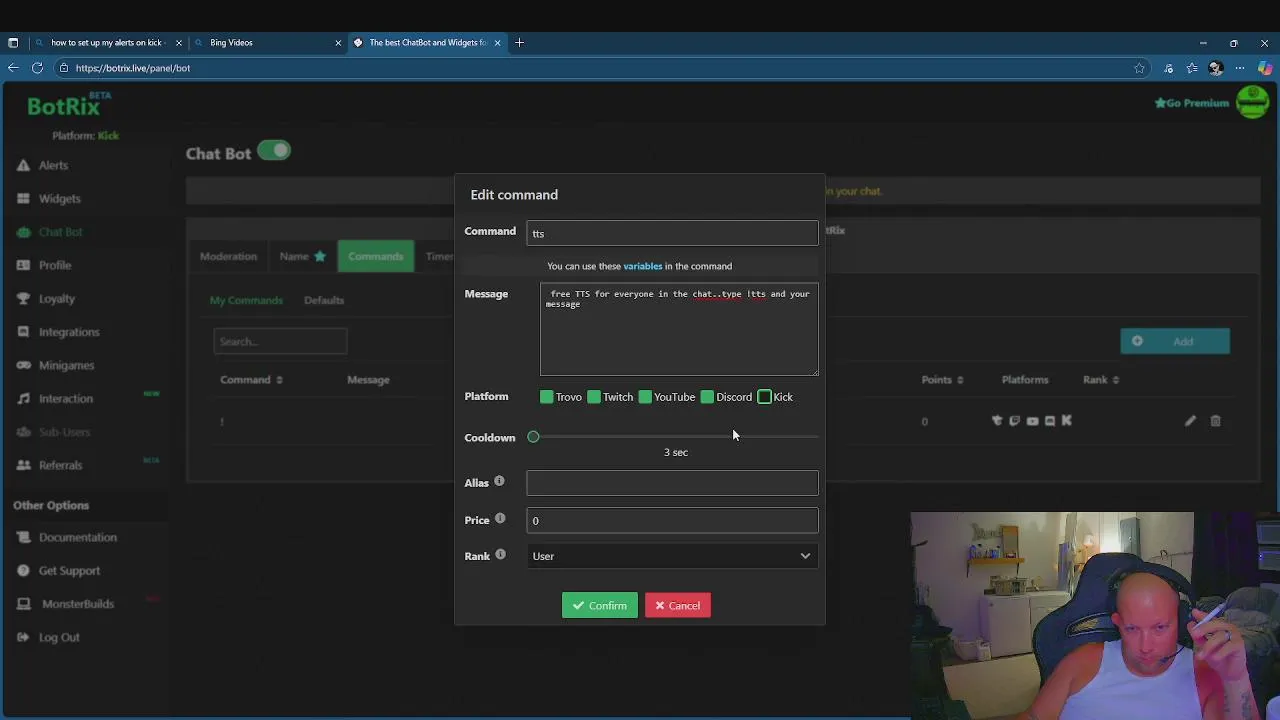This screenshot has width=1280, height=720.
Task: Toggle the YouTube platform checkbox
Action: [x=645, y=397]
